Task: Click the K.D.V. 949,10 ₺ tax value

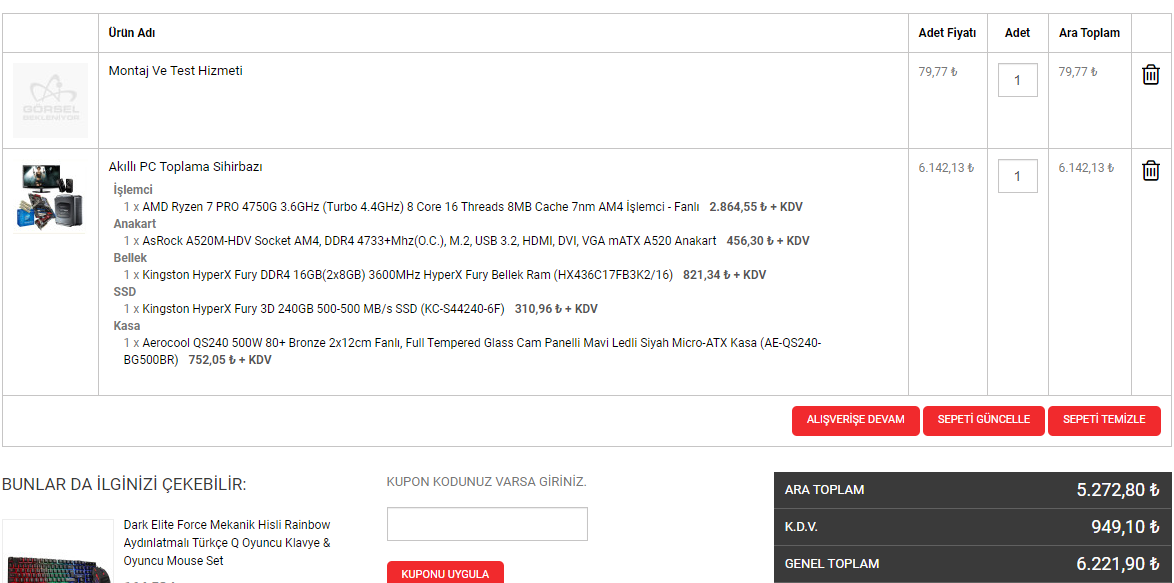Action: [x=1125, y=527]
